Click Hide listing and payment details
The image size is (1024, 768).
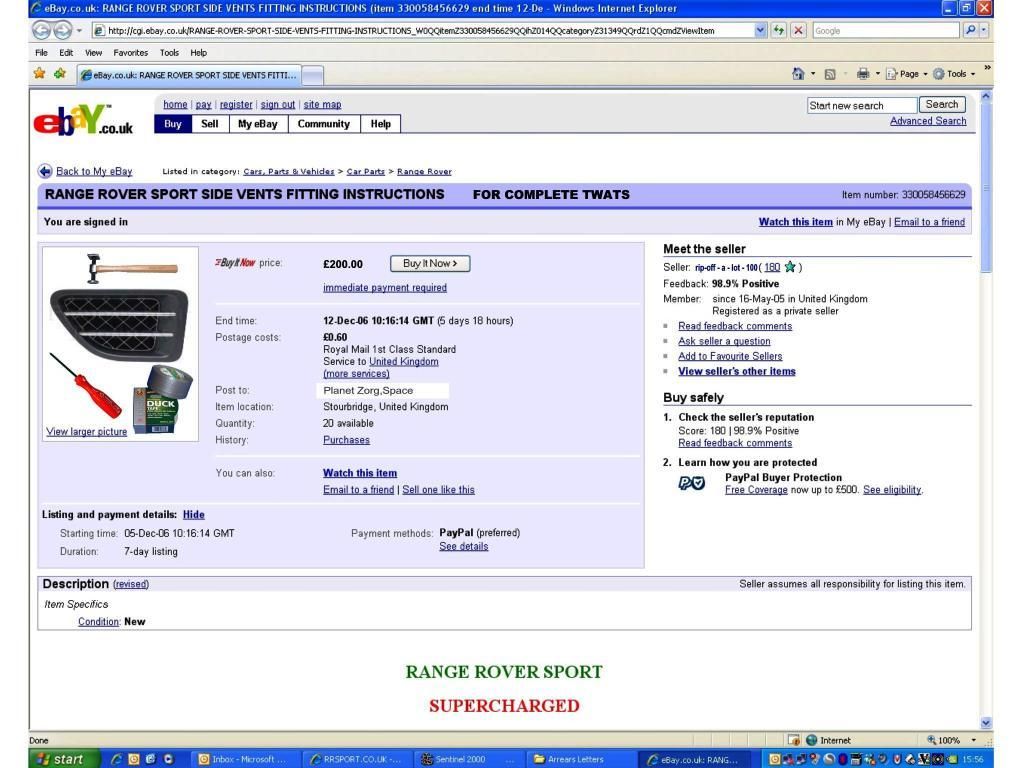(193, 515)
